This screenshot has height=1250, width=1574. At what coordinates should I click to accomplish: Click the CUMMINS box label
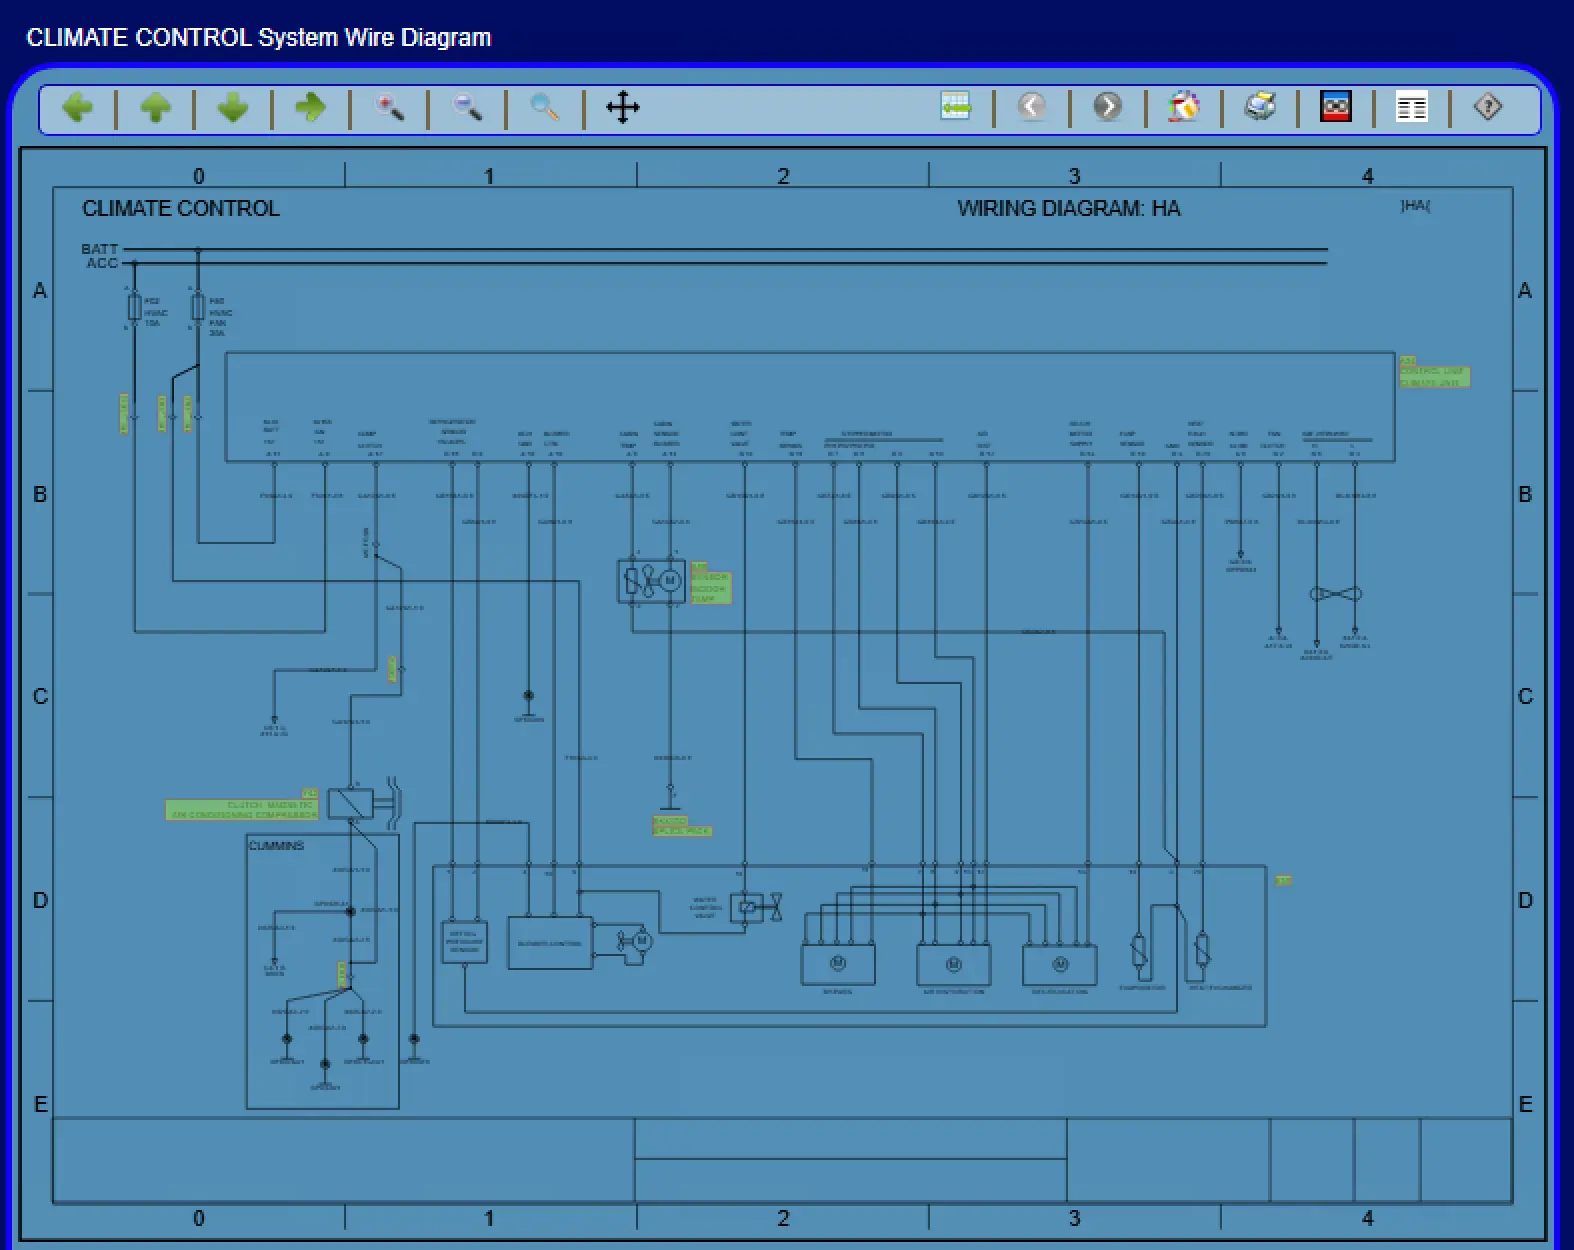276,846
